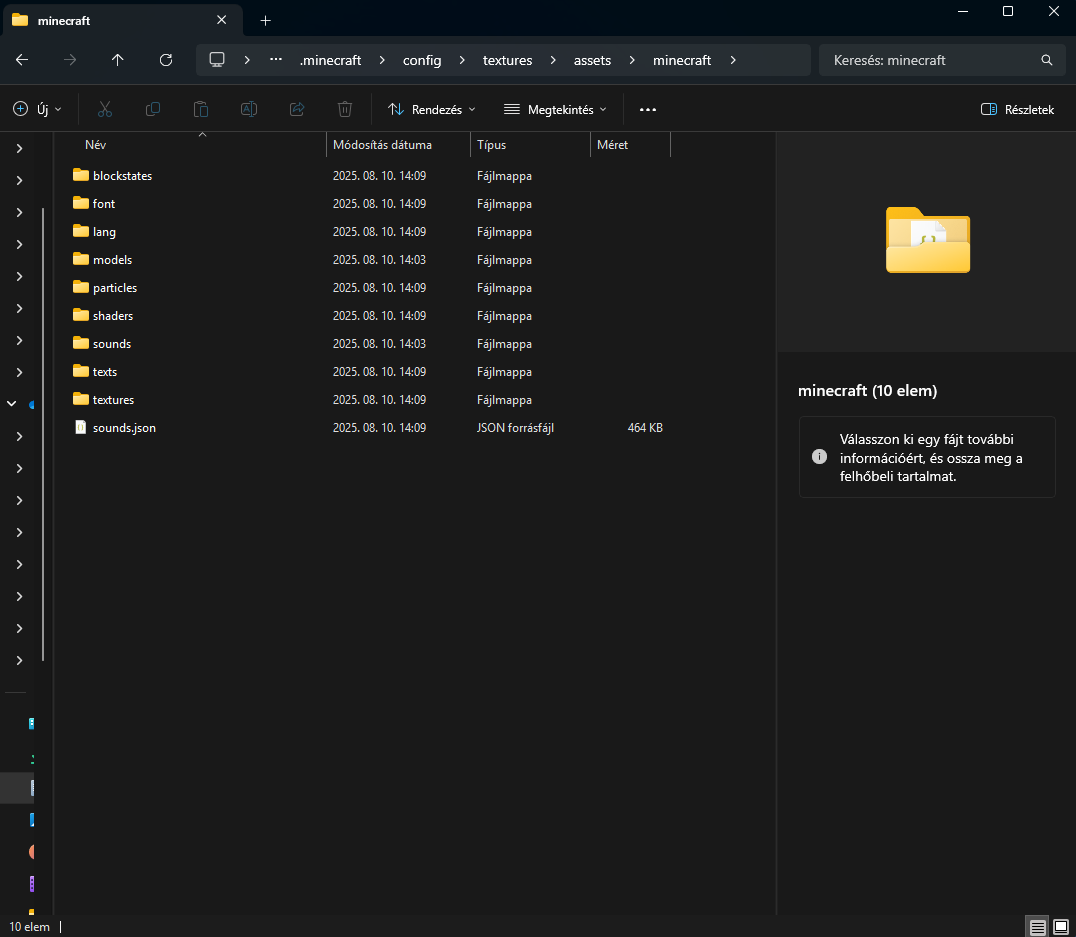Click the navigation pane scrollbar
This screenshot has width=1076, height=937.
point(43,434)
